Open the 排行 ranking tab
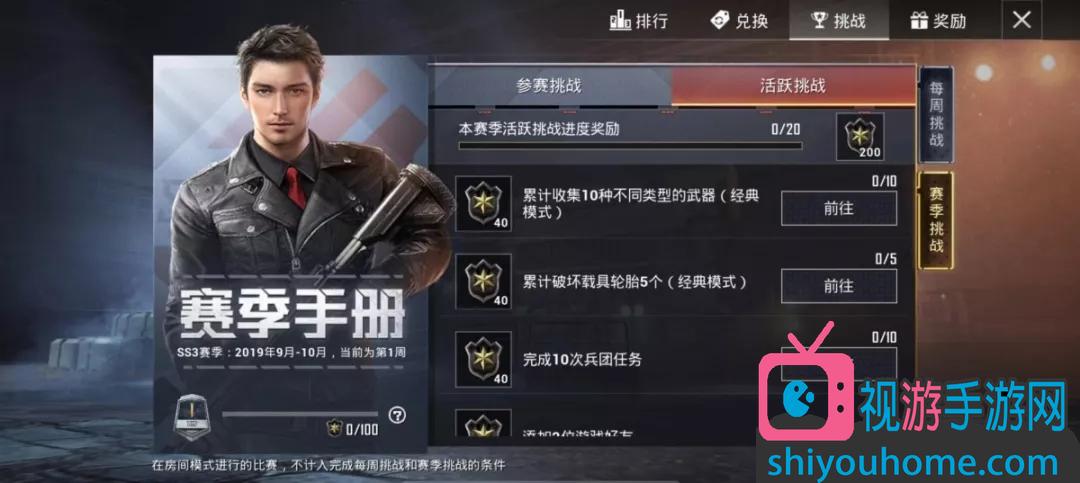The height and width of the screenshot is (483, 1080). [x=638, y=21]
